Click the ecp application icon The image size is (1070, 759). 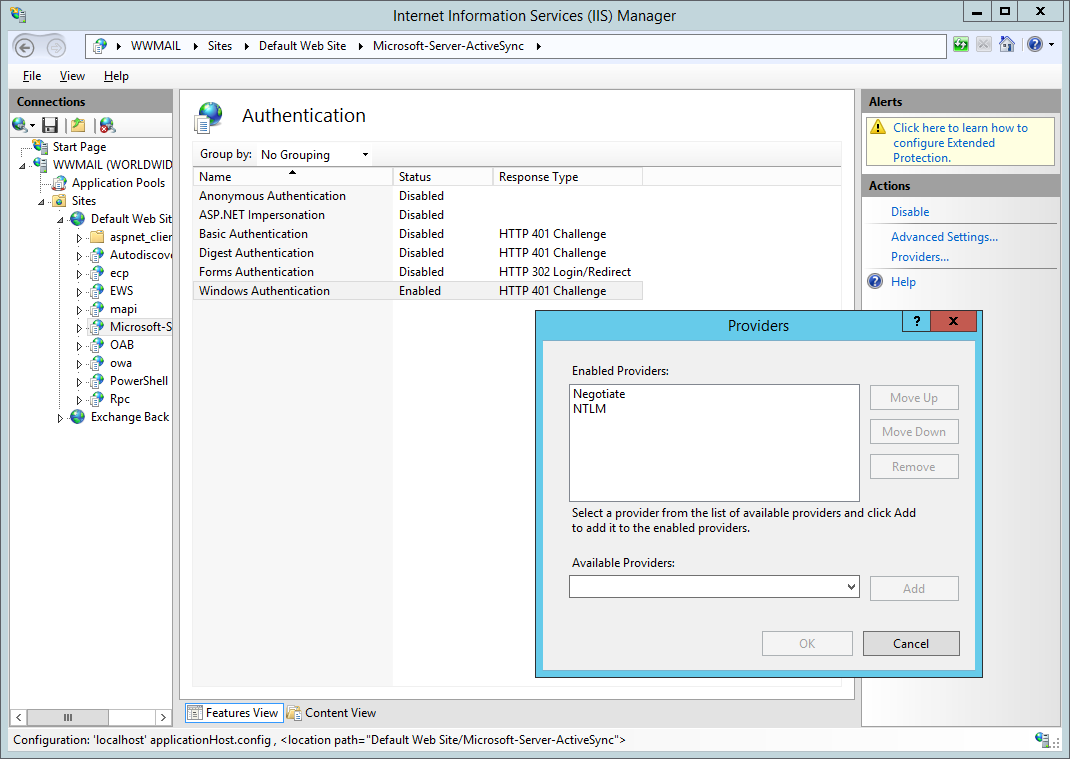pos(97,273)
